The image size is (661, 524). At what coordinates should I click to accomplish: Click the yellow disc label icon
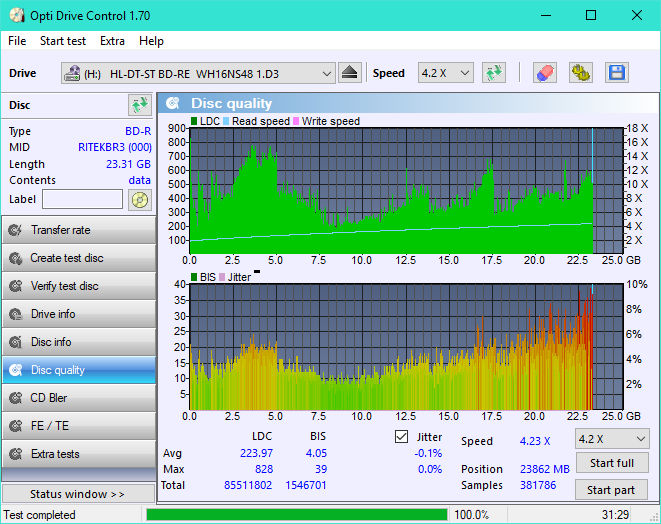pyautogui.click(x=140, y=200)
